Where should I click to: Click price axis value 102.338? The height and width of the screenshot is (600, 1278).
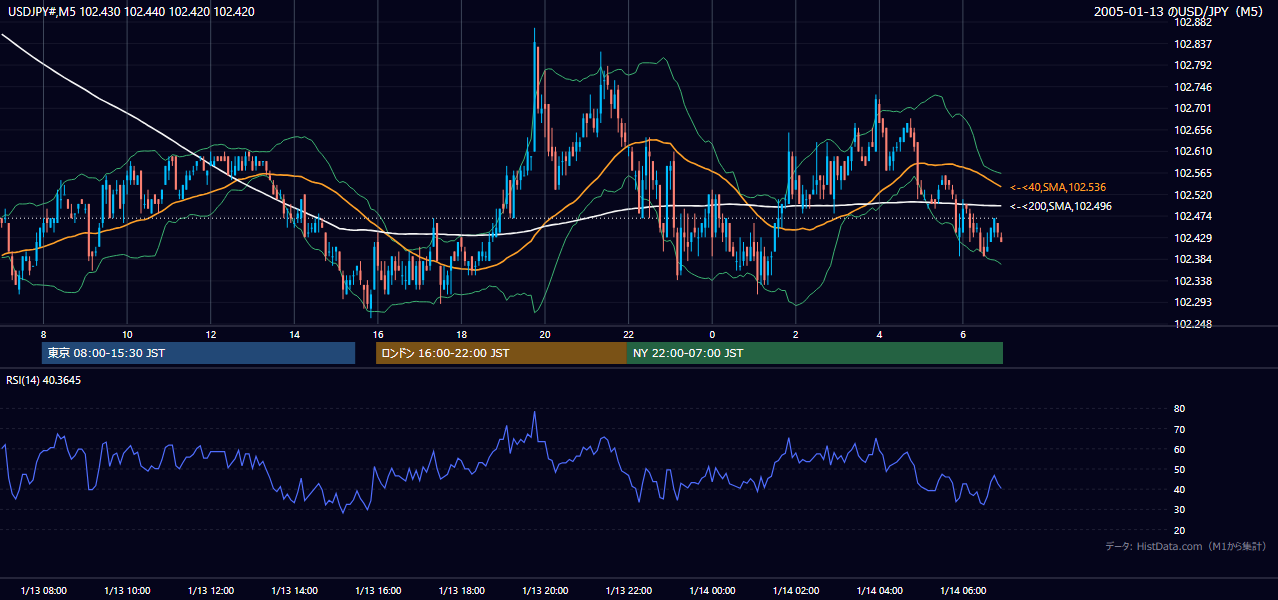tap(1194, 281)
